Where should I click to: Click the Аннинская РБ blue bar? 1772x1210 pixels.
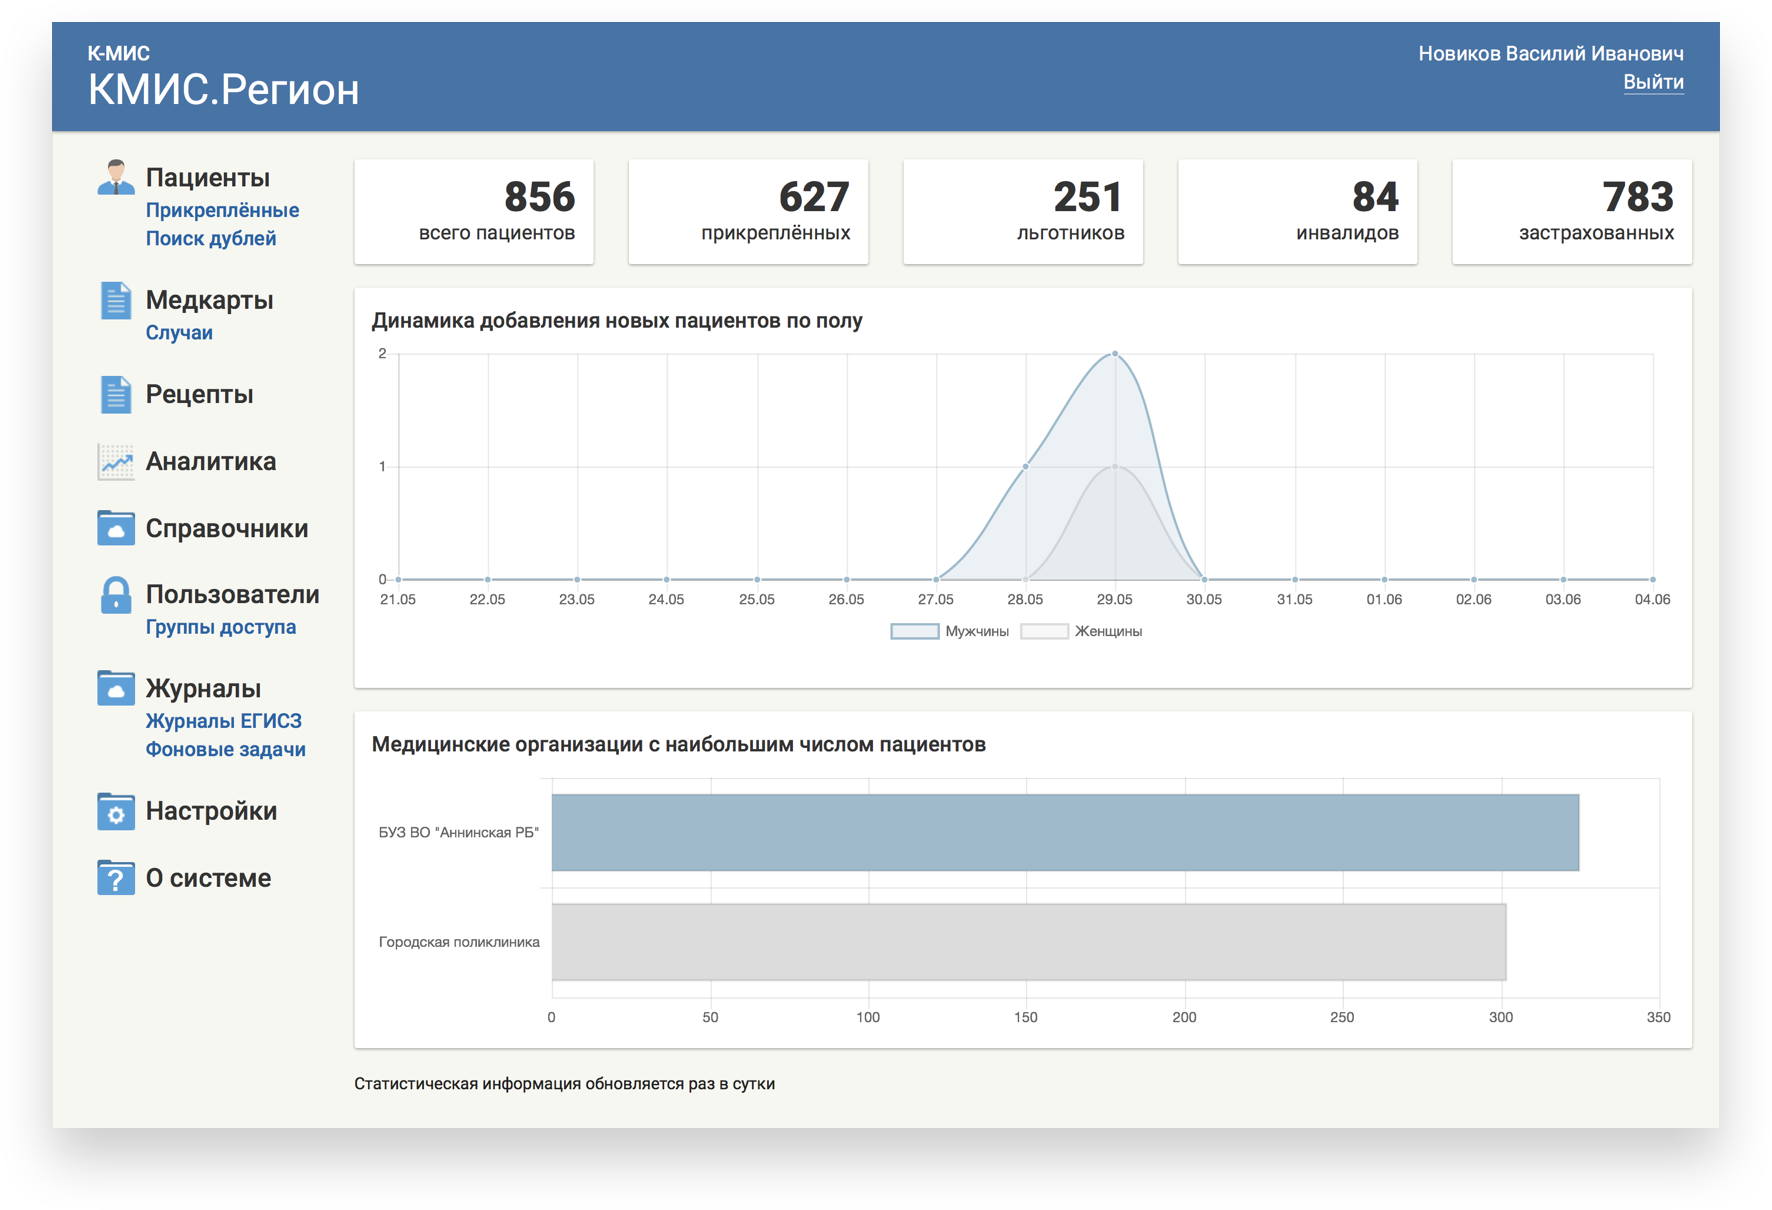click(1065, 832)
